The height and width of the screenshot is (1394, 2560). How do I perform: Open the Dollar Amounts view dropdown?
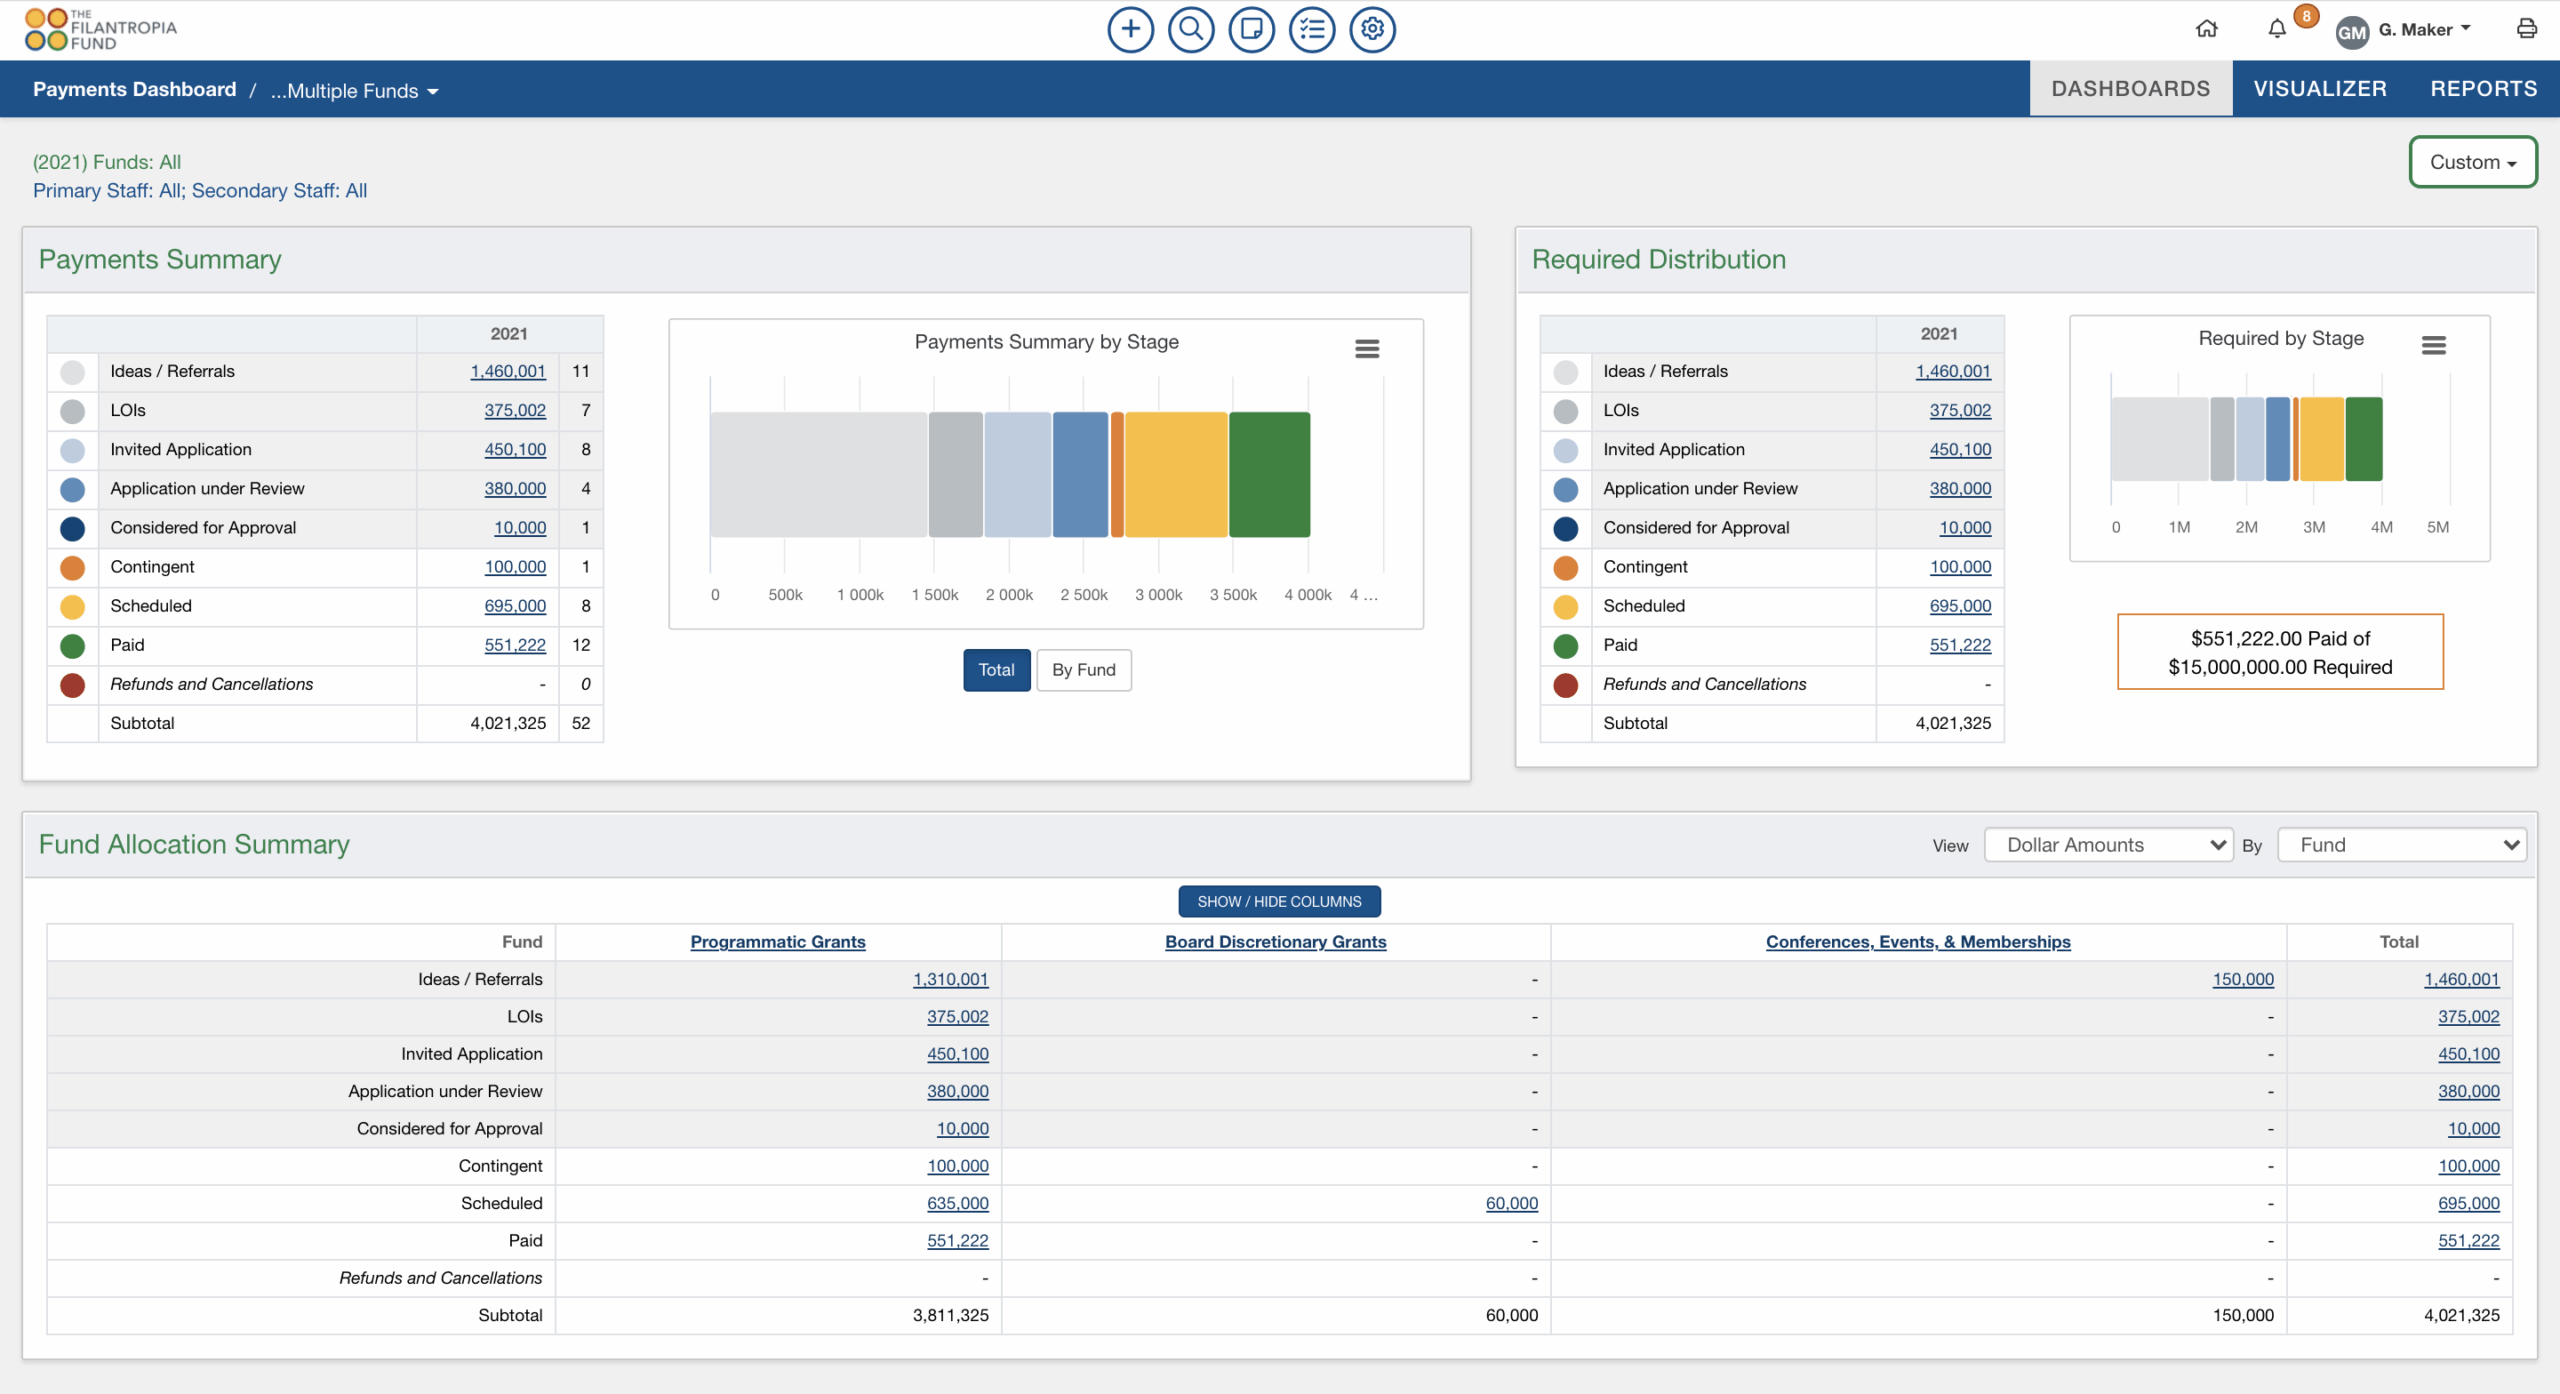click(x=2108, y=844)
